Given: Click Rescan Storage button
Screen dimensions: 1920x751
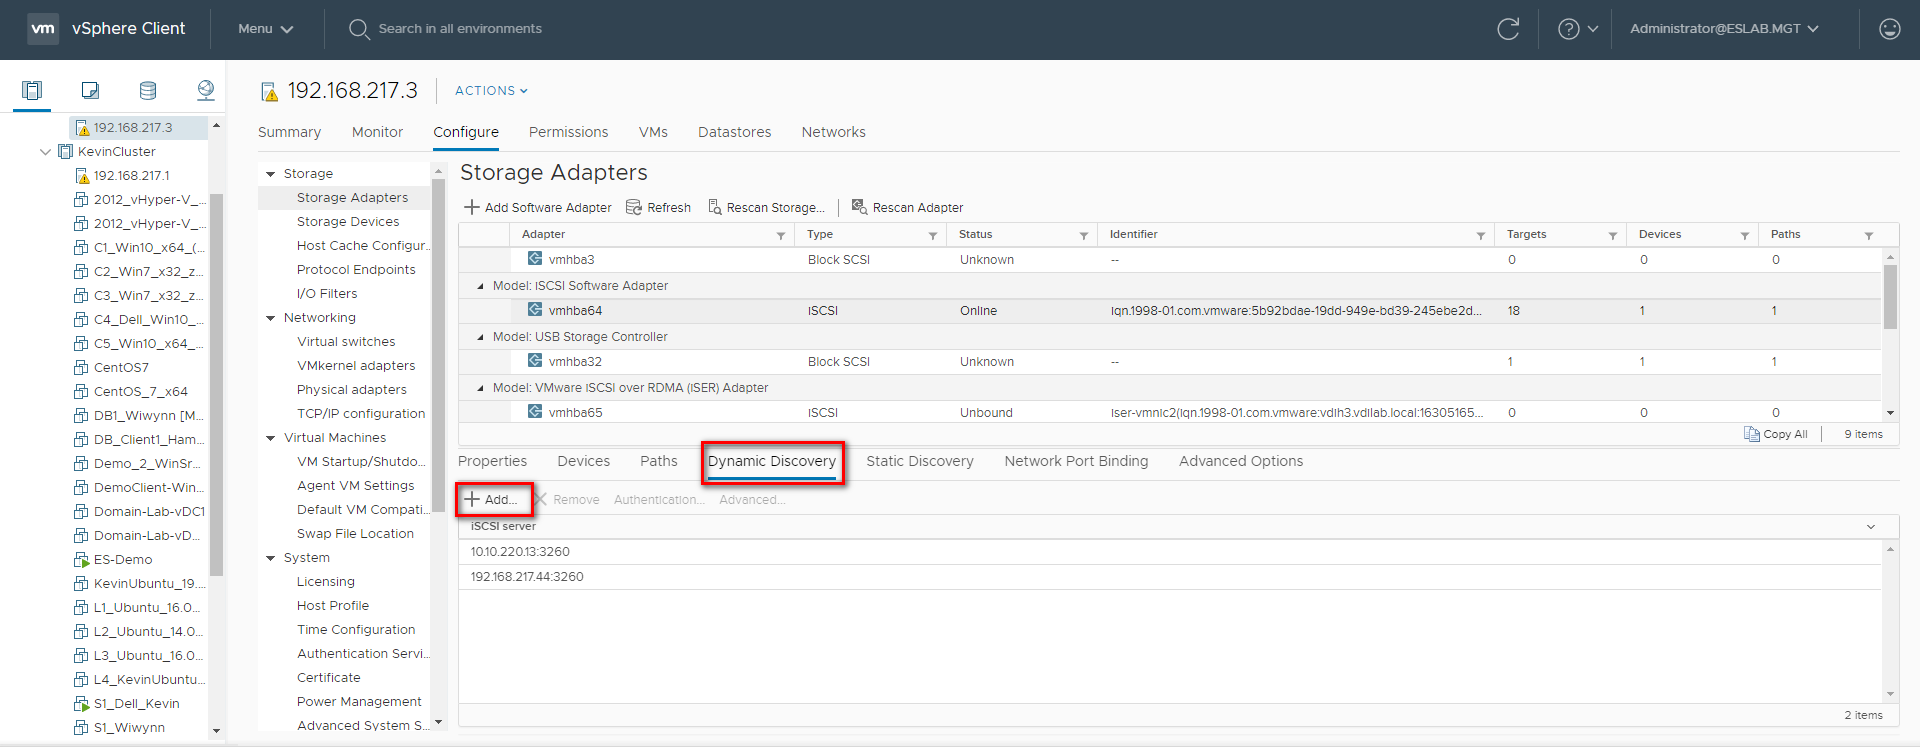Looking at the screenshot, I should [x=767, y=208].
